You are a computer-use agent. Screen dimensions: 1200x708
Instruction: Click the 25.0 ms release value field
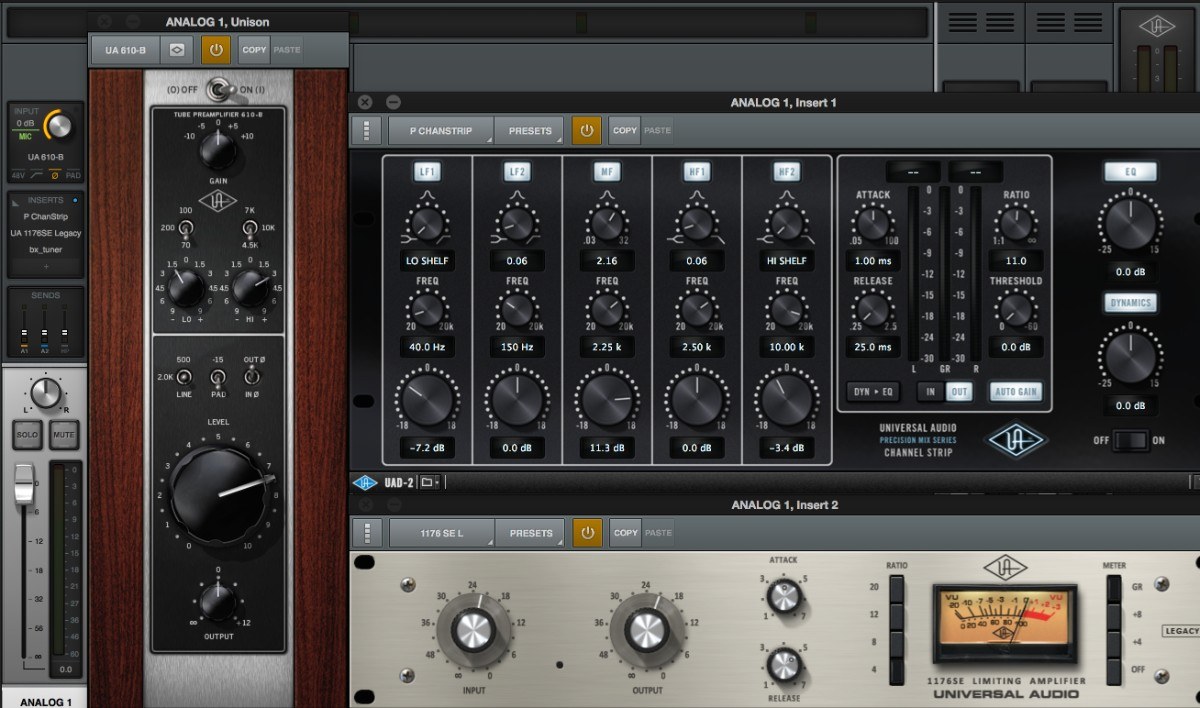coord(873,347)
